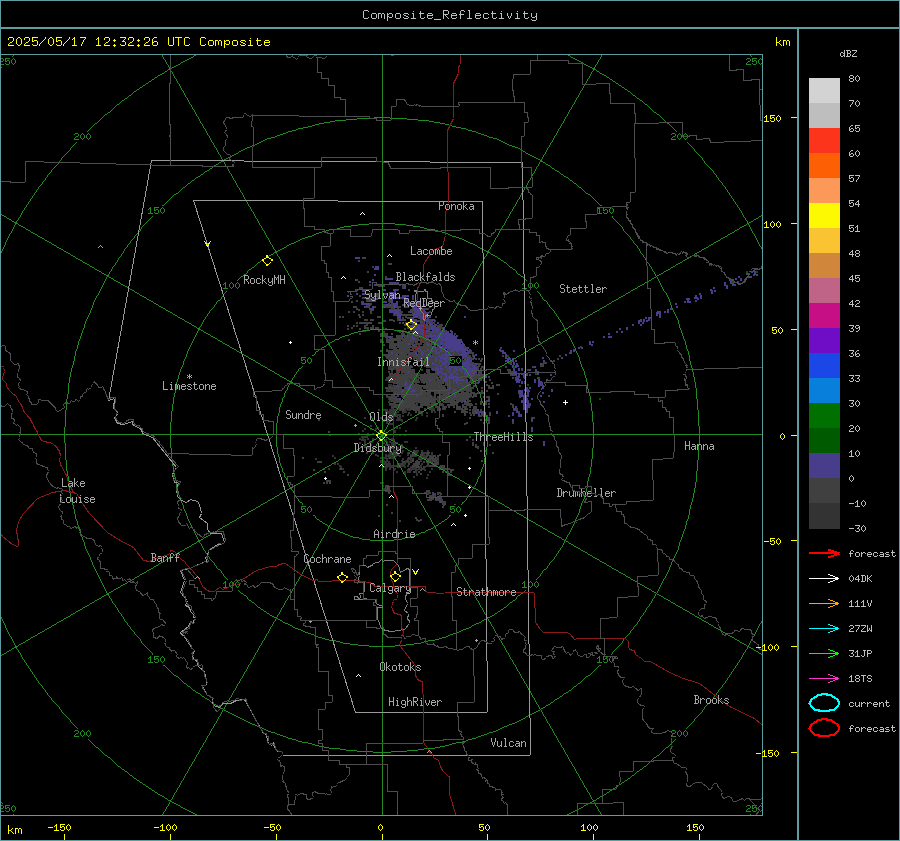900x841 pixels.
Task: Click the Composite_Reflectivity title
Action: pos(449,15)
